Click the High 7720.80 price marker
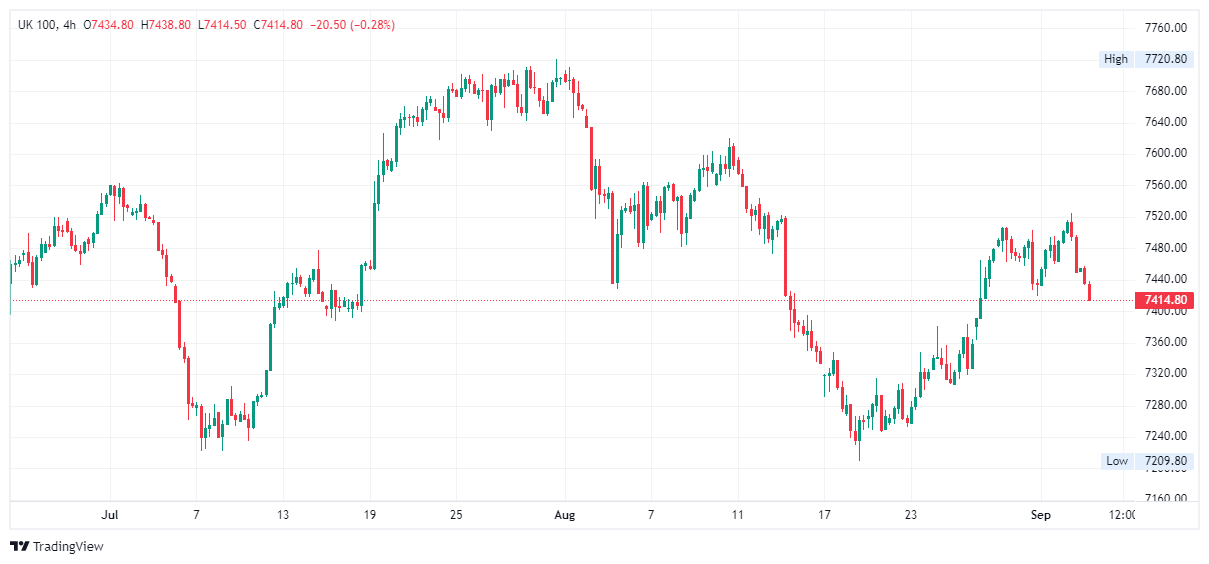1209x564 pixels. pyautogui.click(x=1146, y=59)
